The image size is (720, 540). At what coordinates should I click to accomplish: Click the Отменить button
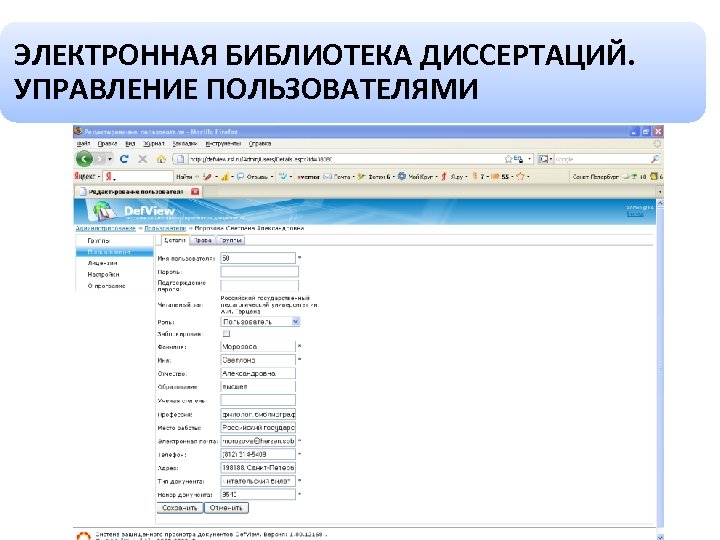click(x=226, y=508)
